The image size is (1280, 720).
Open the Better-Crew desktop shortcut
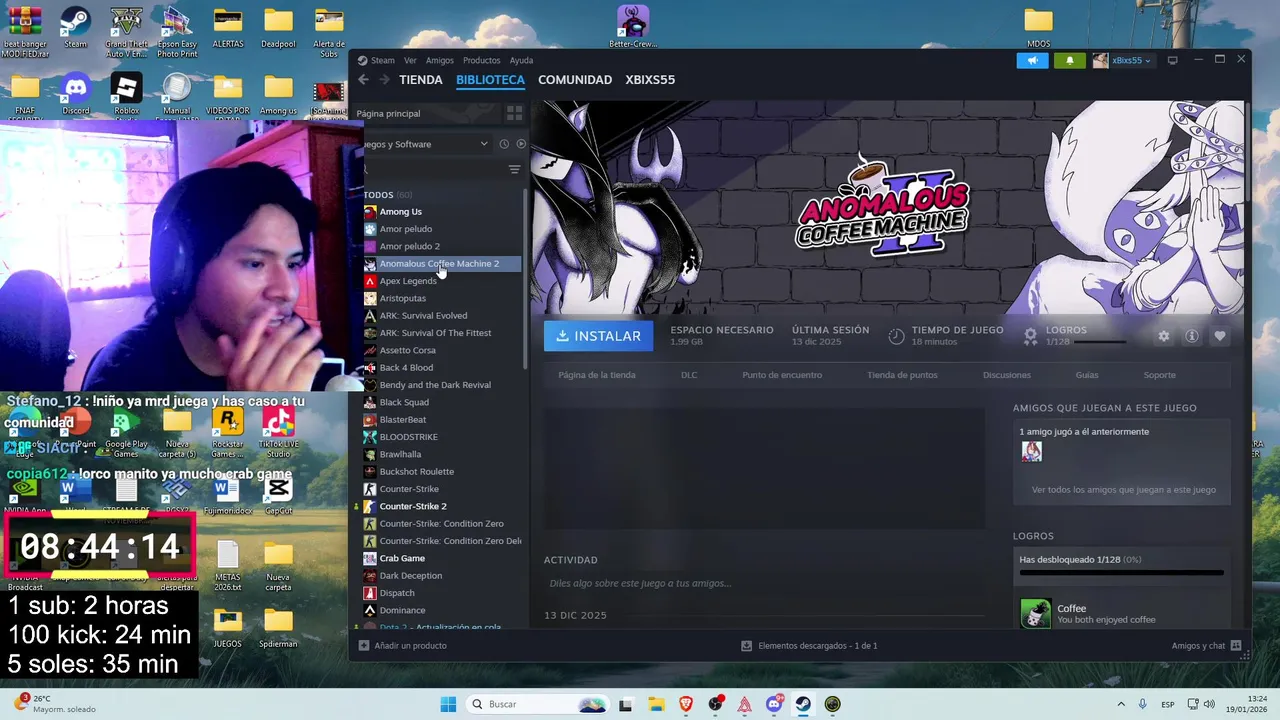pyautogui.click(x=633, y=26)
